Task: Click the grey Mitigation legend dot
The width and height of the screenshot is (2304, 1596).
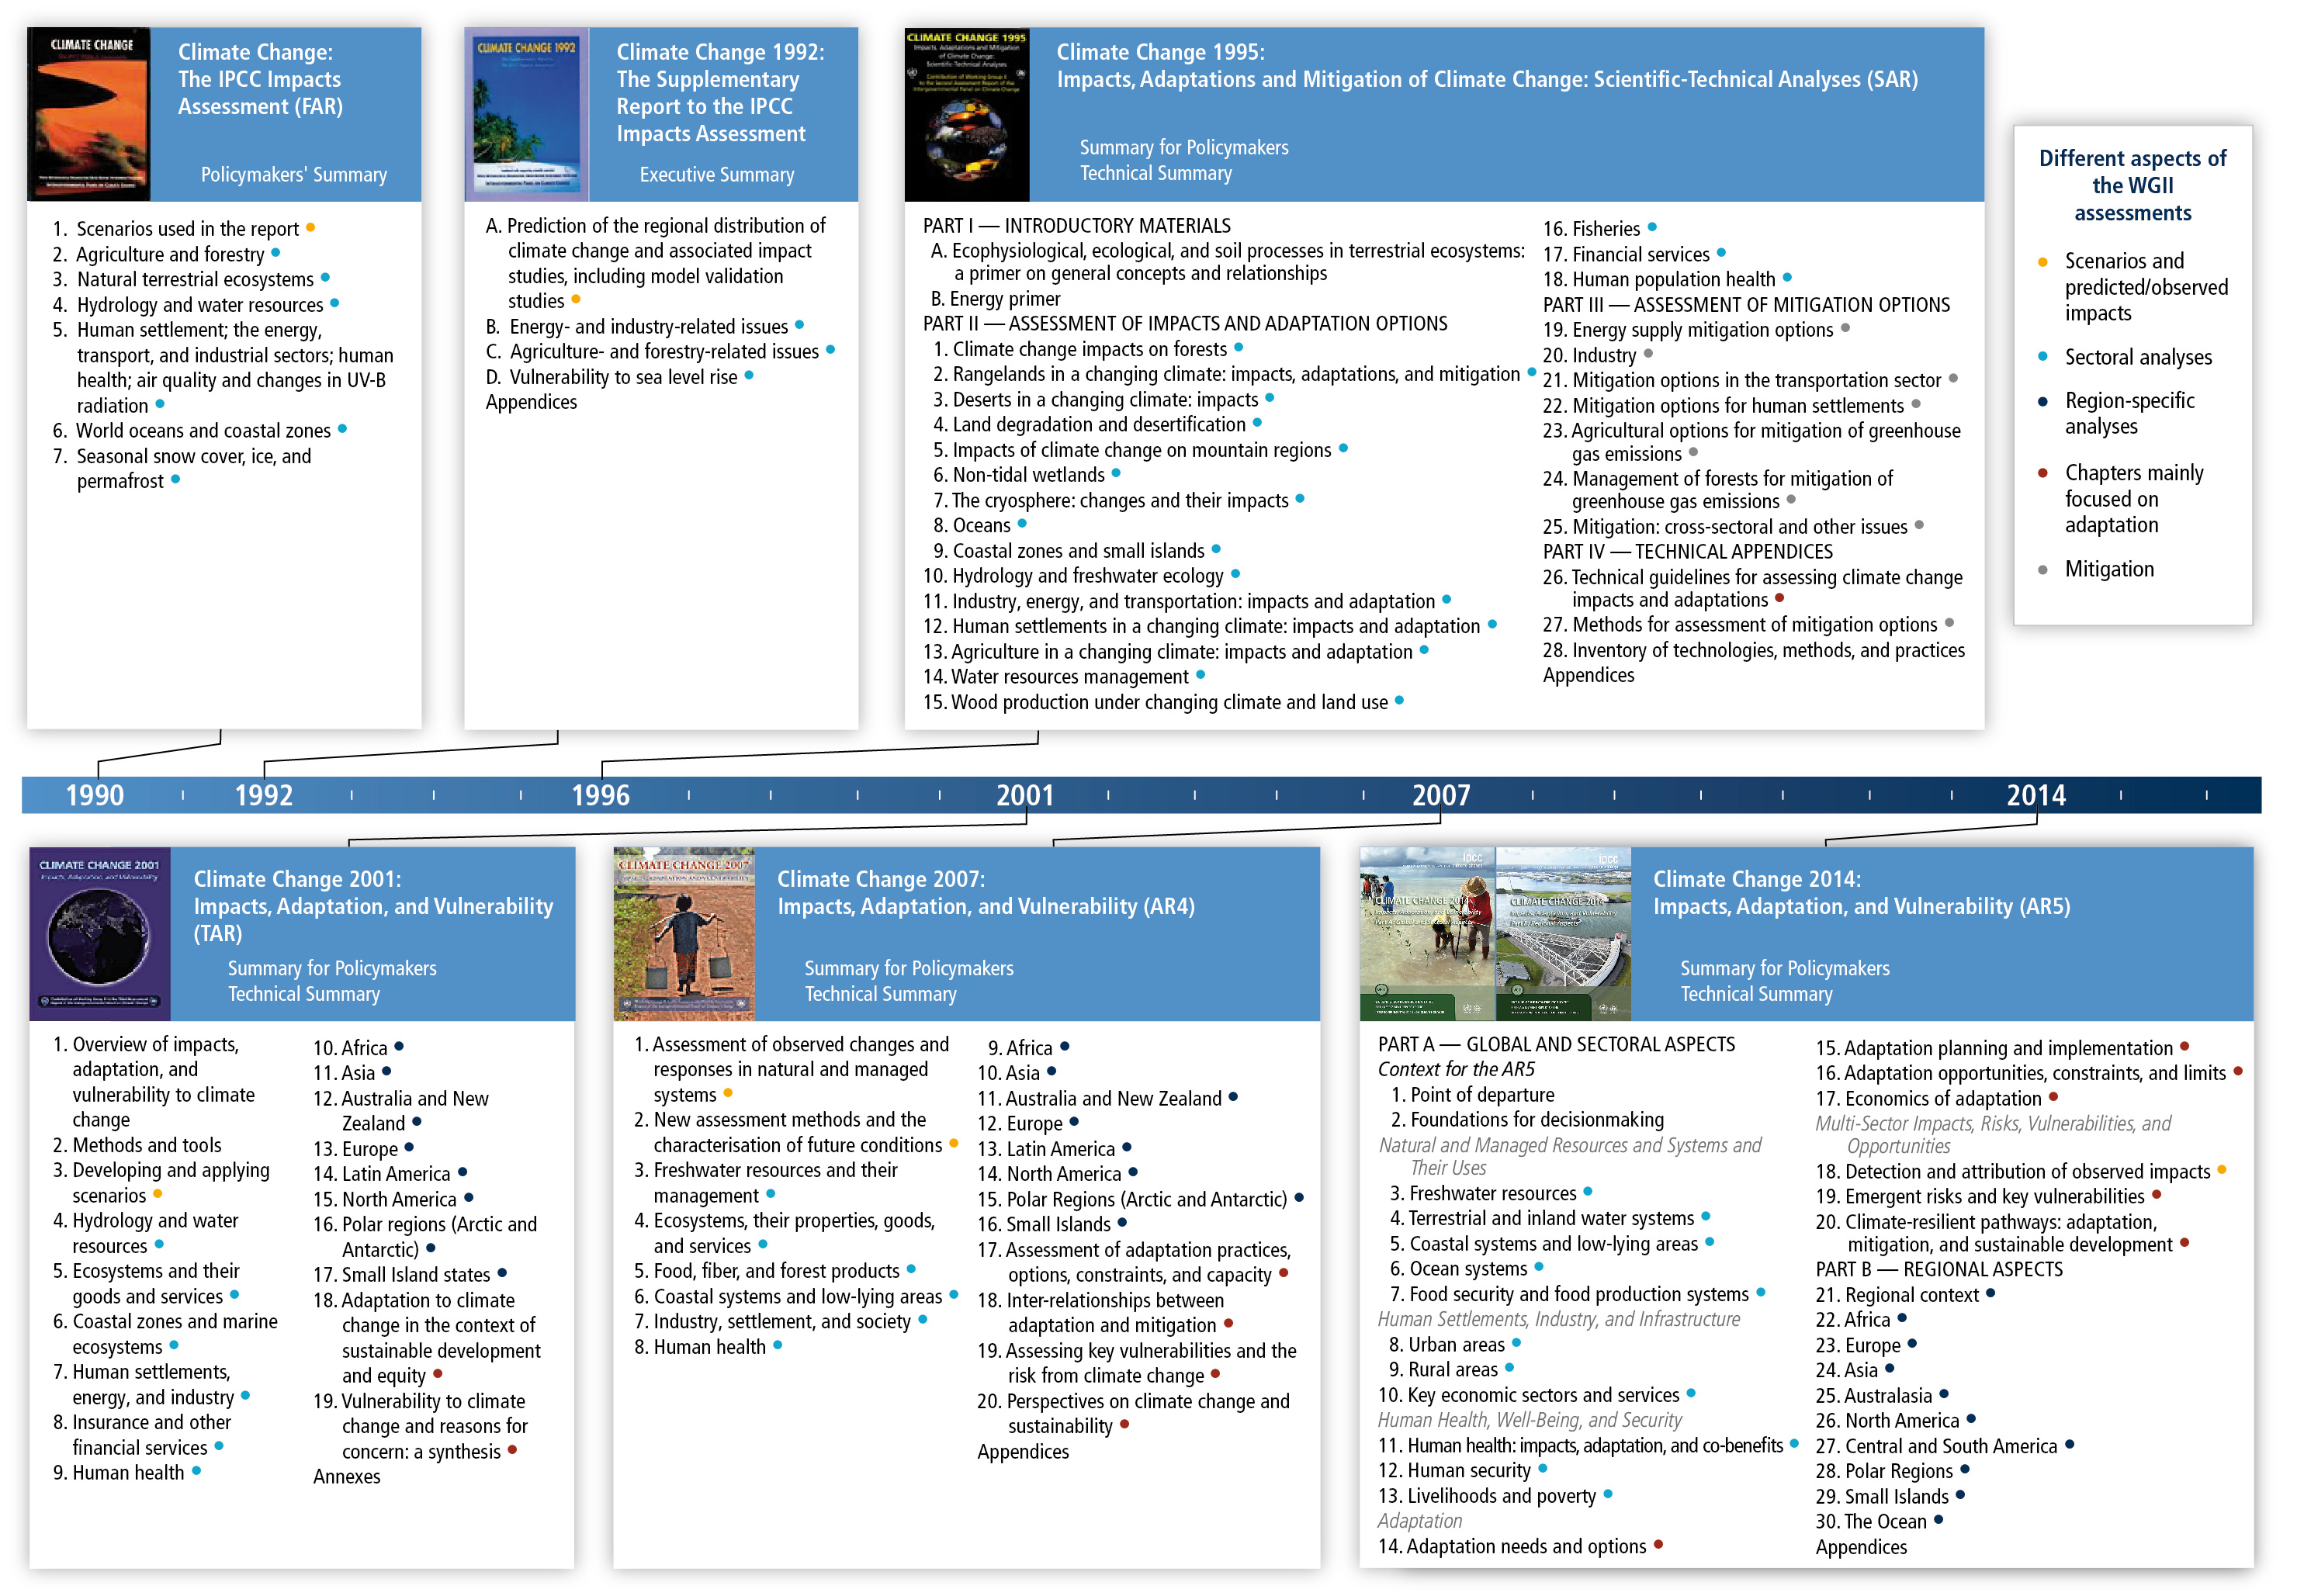Action: click(x=2043, y=570)
